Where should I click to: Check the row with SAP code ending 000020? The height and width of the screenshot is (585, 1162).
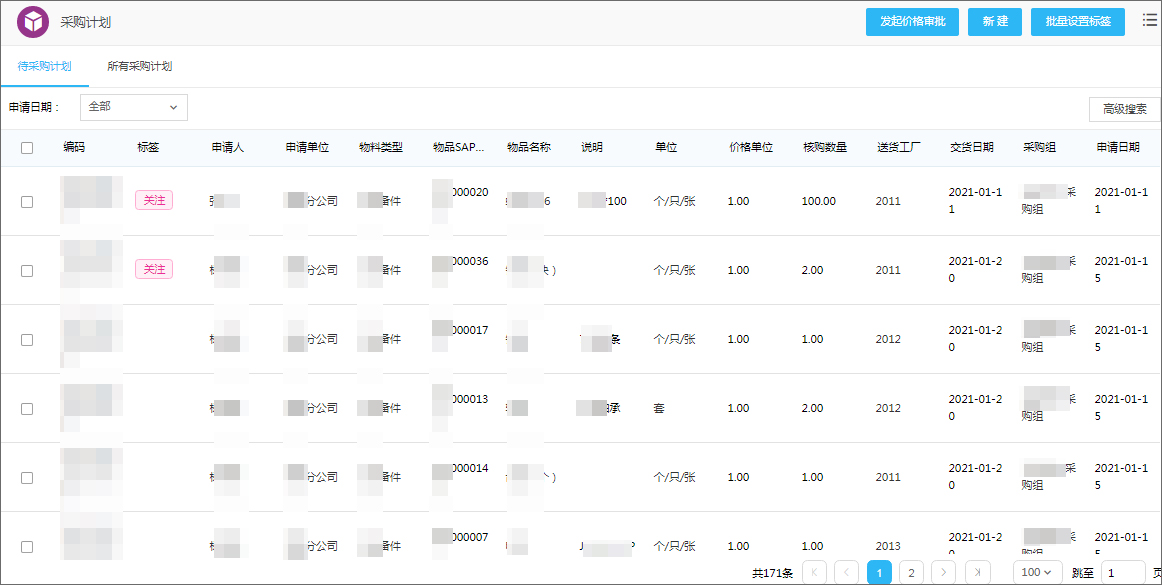27,202
